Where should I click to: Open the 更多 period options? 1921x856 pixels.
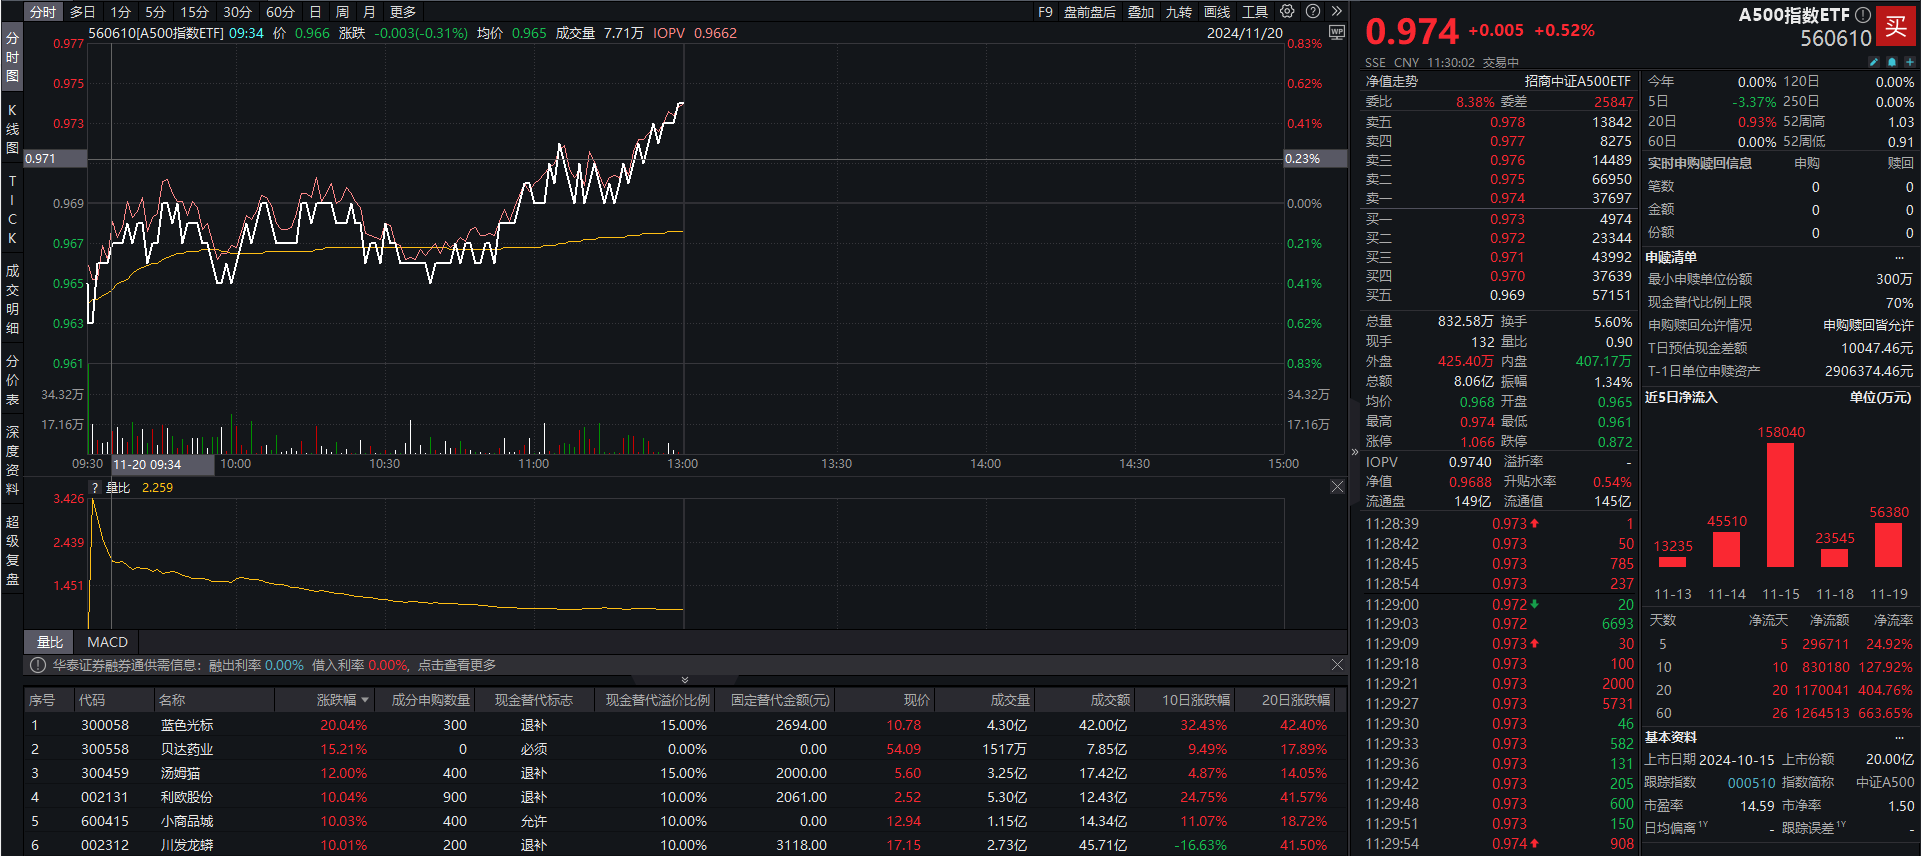[x=402, y=12]
